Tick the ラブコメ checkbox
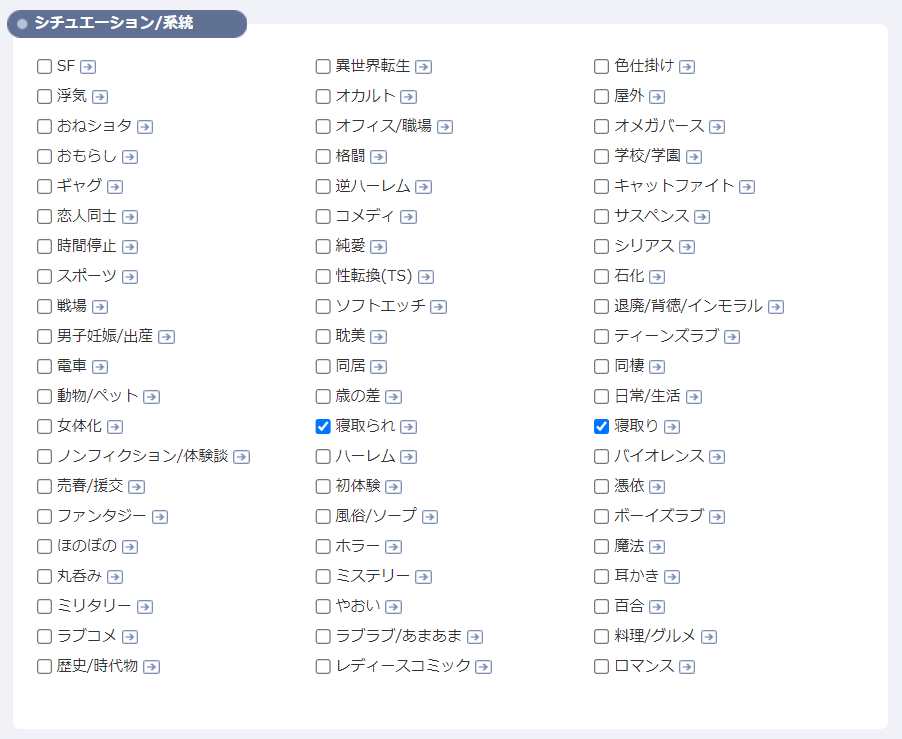The image size is (902, 739). (44, 636)
